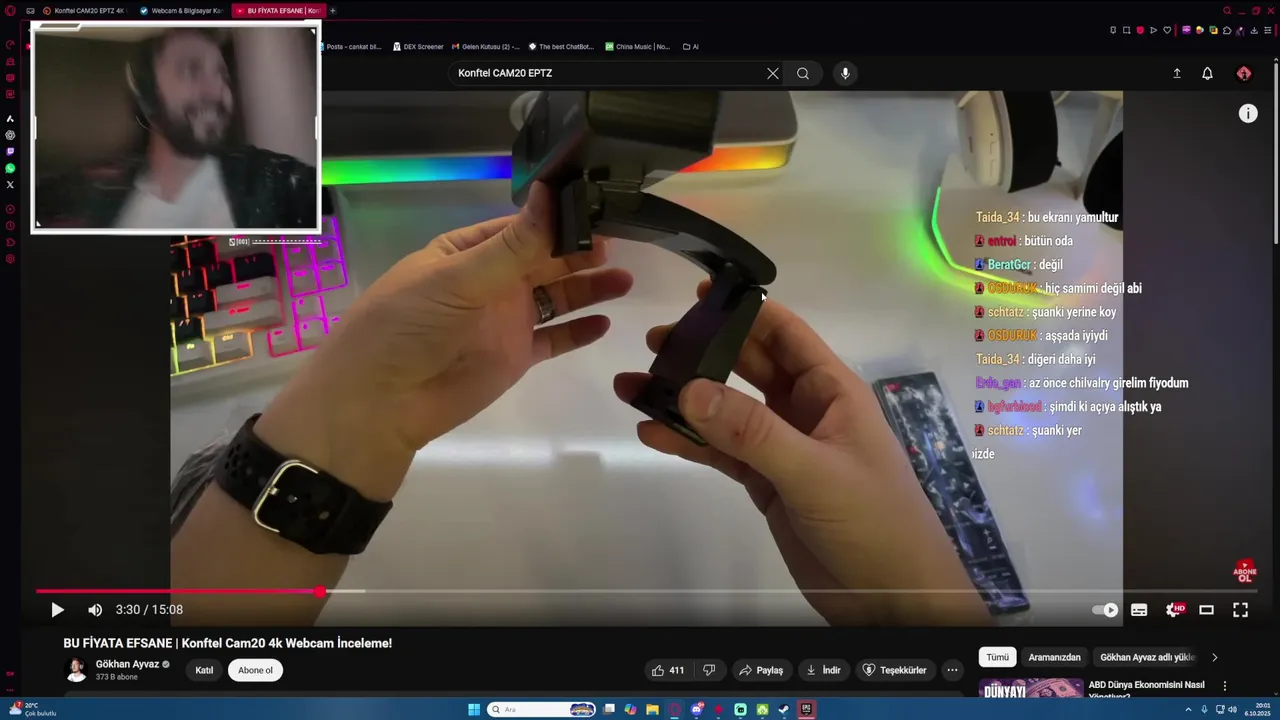The height and width of the screenshot is (720, 1280).
Task: Open ABD Dünya Ekonomisini recommended video
Action: (x=1146, y=690)
